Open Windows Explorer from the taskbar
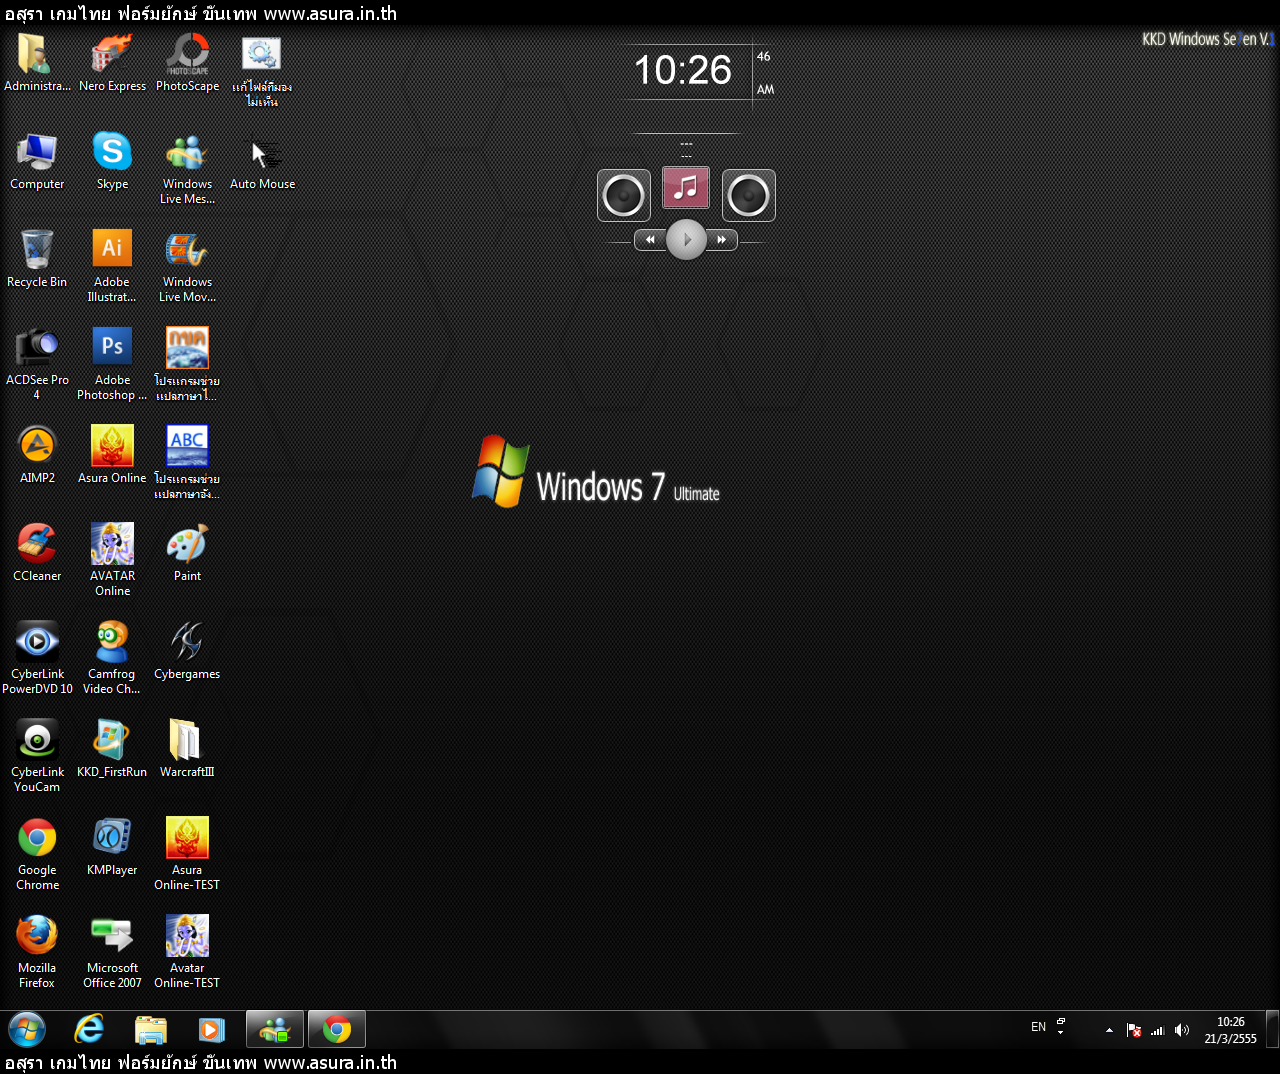The image size is (1280, 1074). [x=151, y=1029]
